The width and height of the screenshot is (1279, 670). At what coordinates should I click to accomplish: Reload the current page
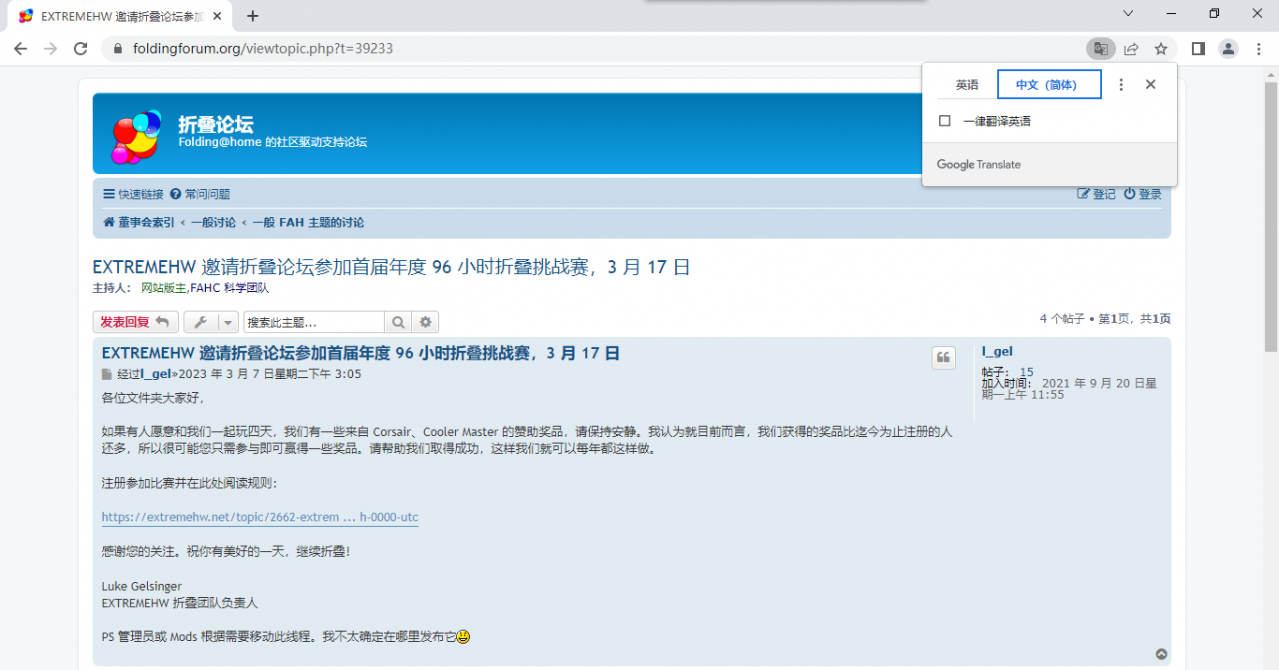pyautogui.click(x=81, y=48)
